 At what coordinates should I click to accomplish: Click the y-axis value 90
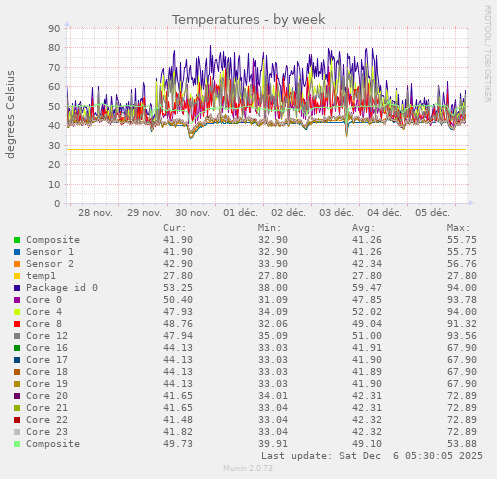[54, 28]
